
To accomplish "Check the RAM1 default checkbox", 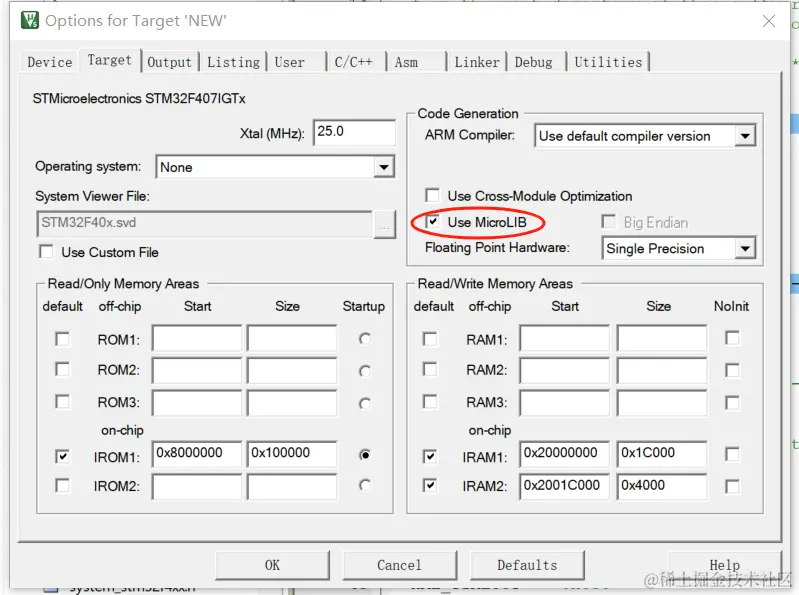I will 430,339.
